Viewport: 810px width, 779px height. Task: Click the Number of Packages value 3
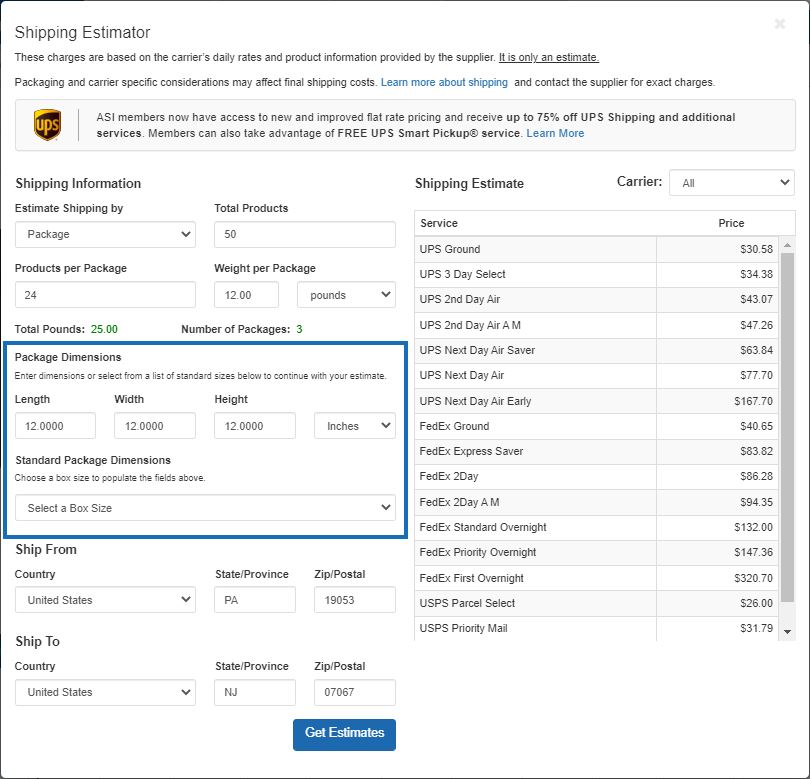click(299, 330)
